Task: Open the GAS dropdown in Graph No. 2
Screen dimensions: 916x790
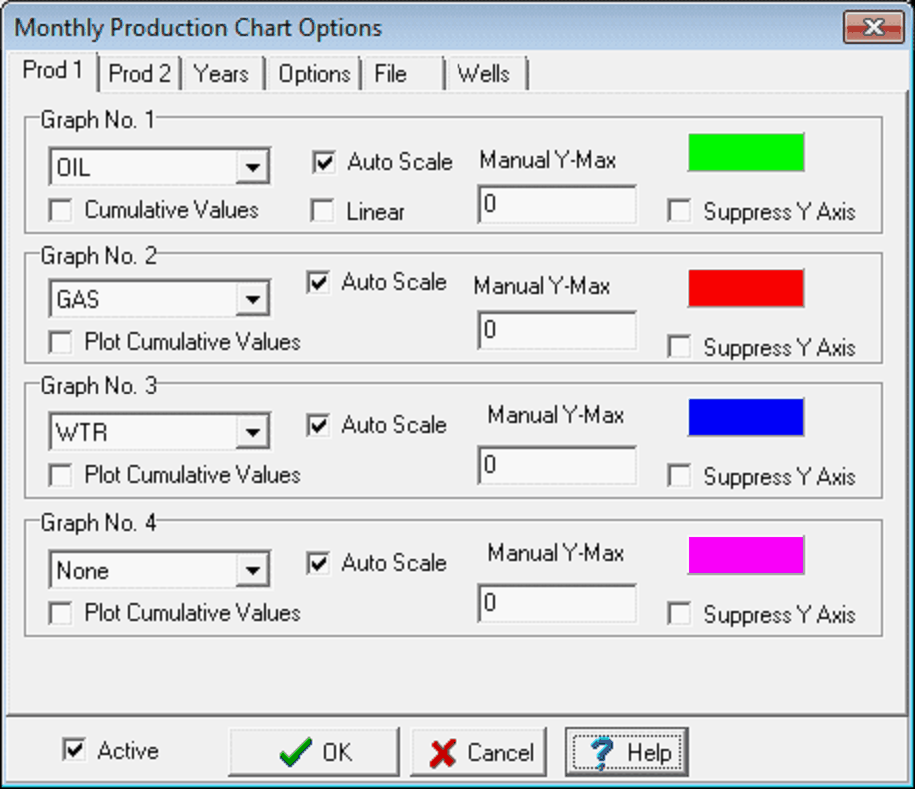Action: (x=252, y=299)
